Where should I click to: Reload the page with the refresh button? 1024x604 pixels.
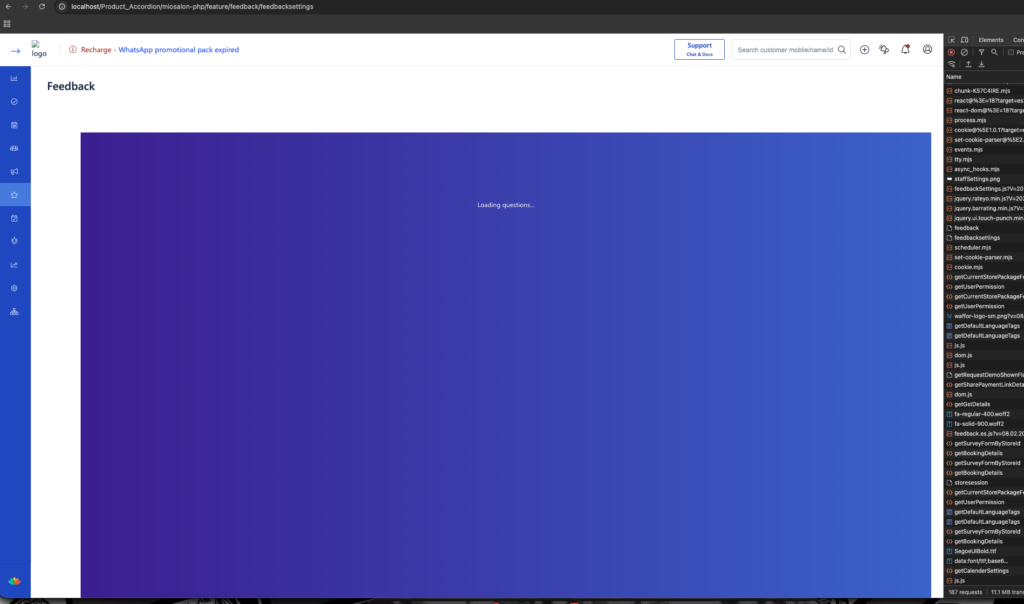click(42, 7)
